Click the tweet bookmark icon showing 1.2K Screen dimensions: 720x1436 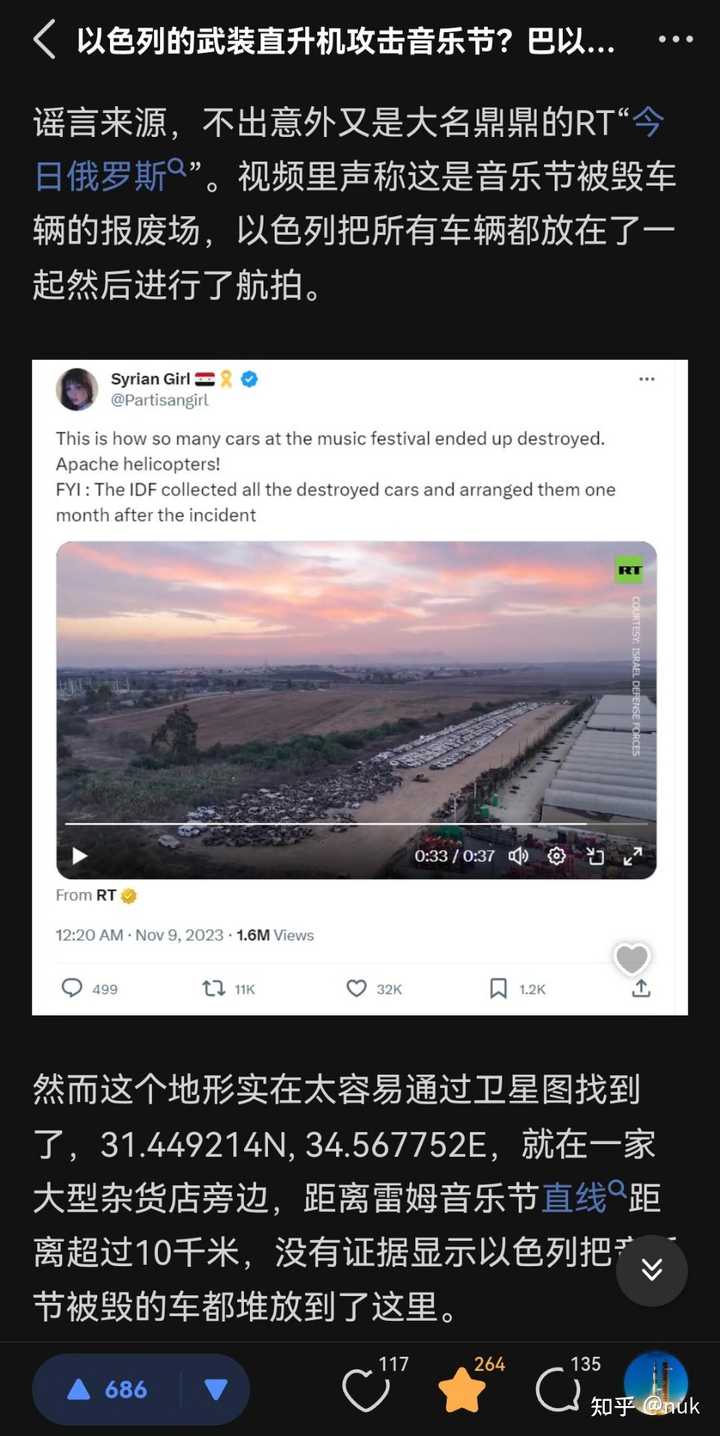[499, 988]
